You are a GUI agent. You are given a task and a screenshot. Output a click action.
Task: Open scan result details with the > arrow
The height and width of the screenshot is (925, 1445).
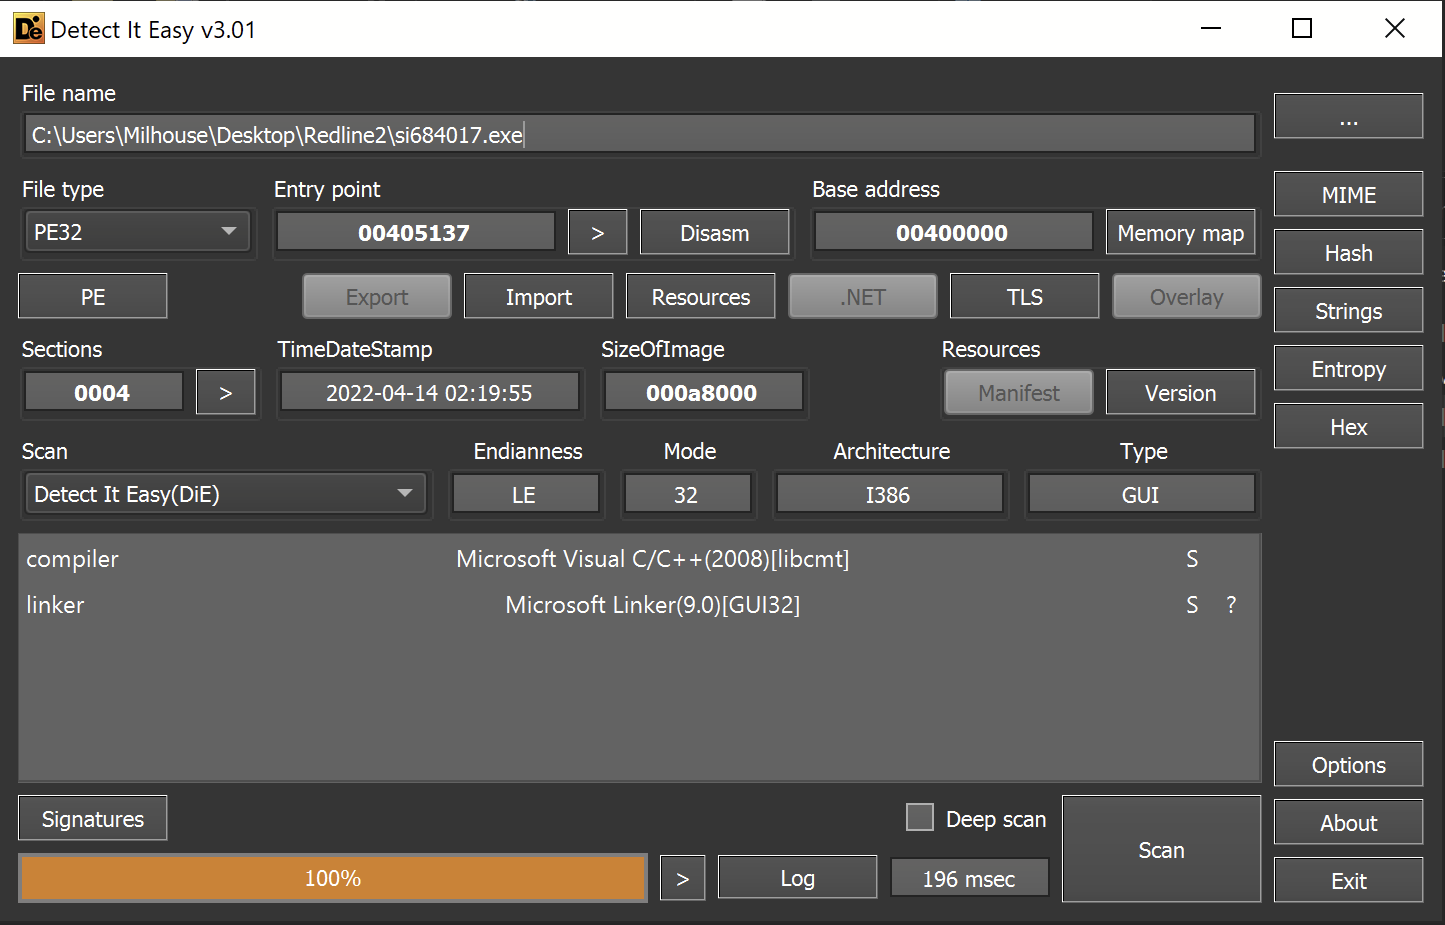(x=682, y=877)
